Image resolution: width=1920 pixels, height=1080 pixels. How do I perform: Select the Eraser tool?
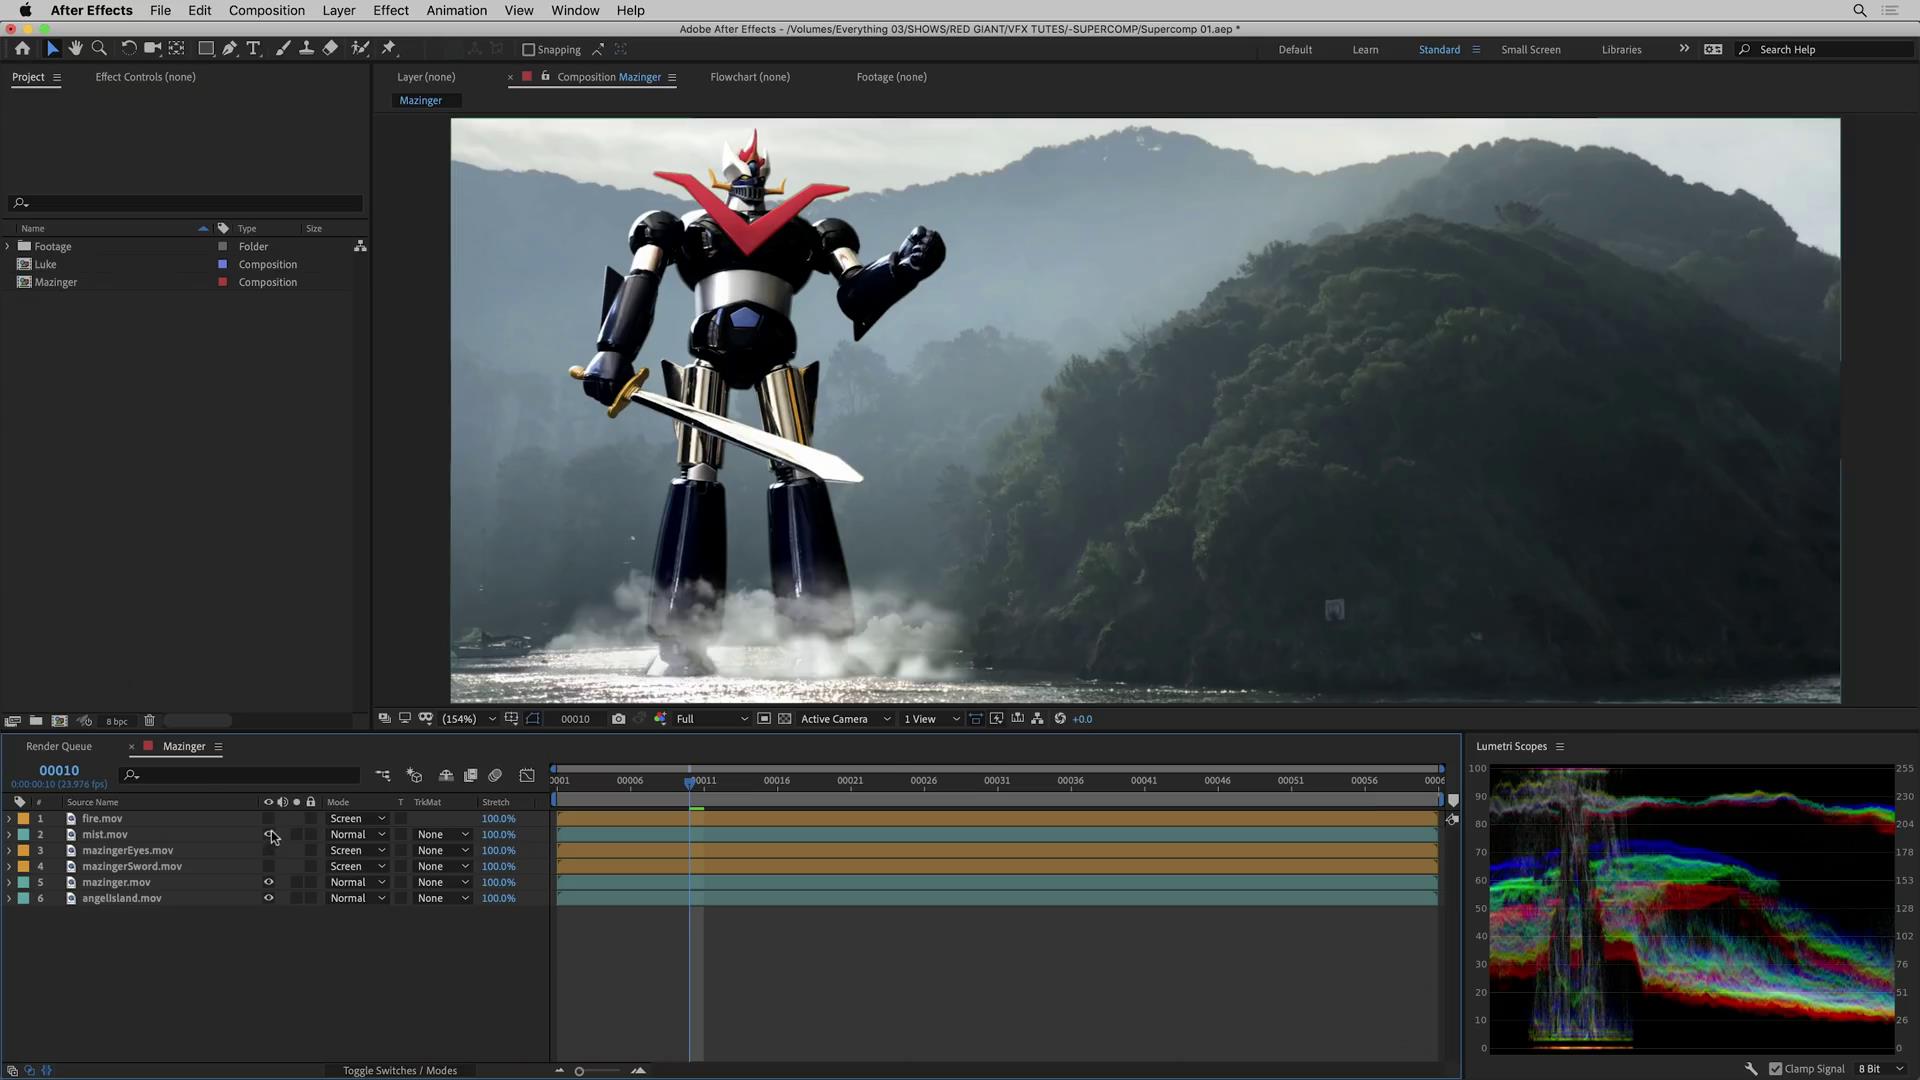330,48
